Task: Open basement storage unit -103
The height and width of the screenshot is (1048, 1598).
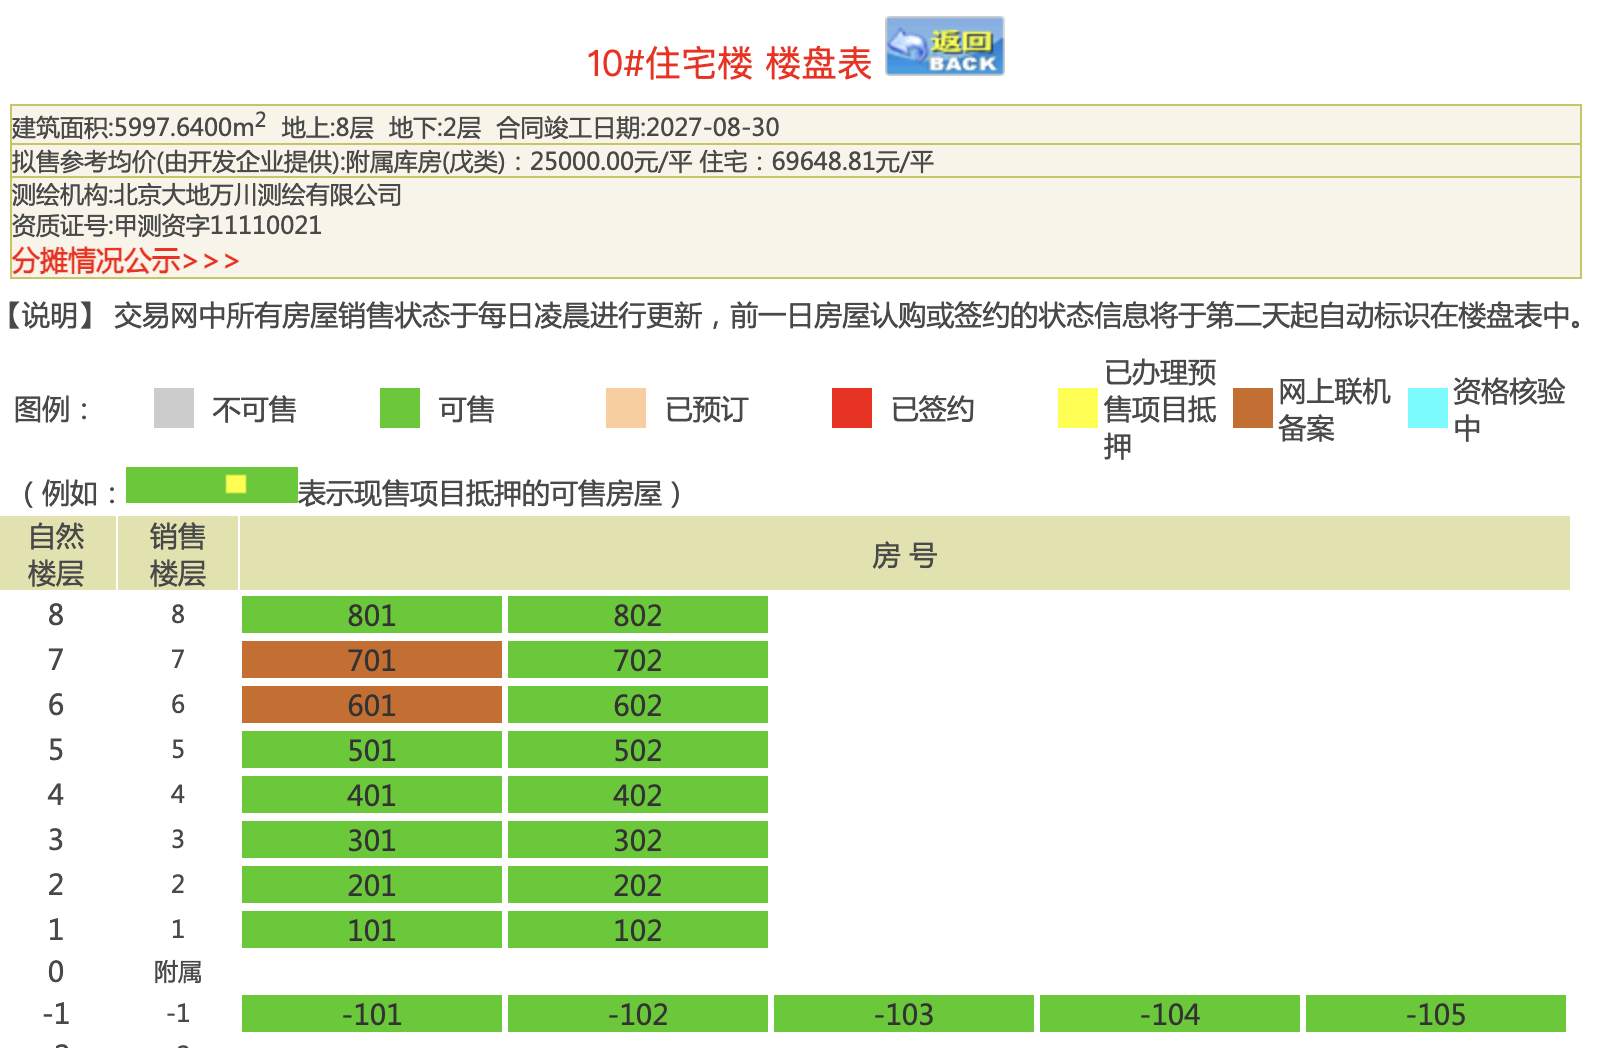Action: tap(903, 1014)
